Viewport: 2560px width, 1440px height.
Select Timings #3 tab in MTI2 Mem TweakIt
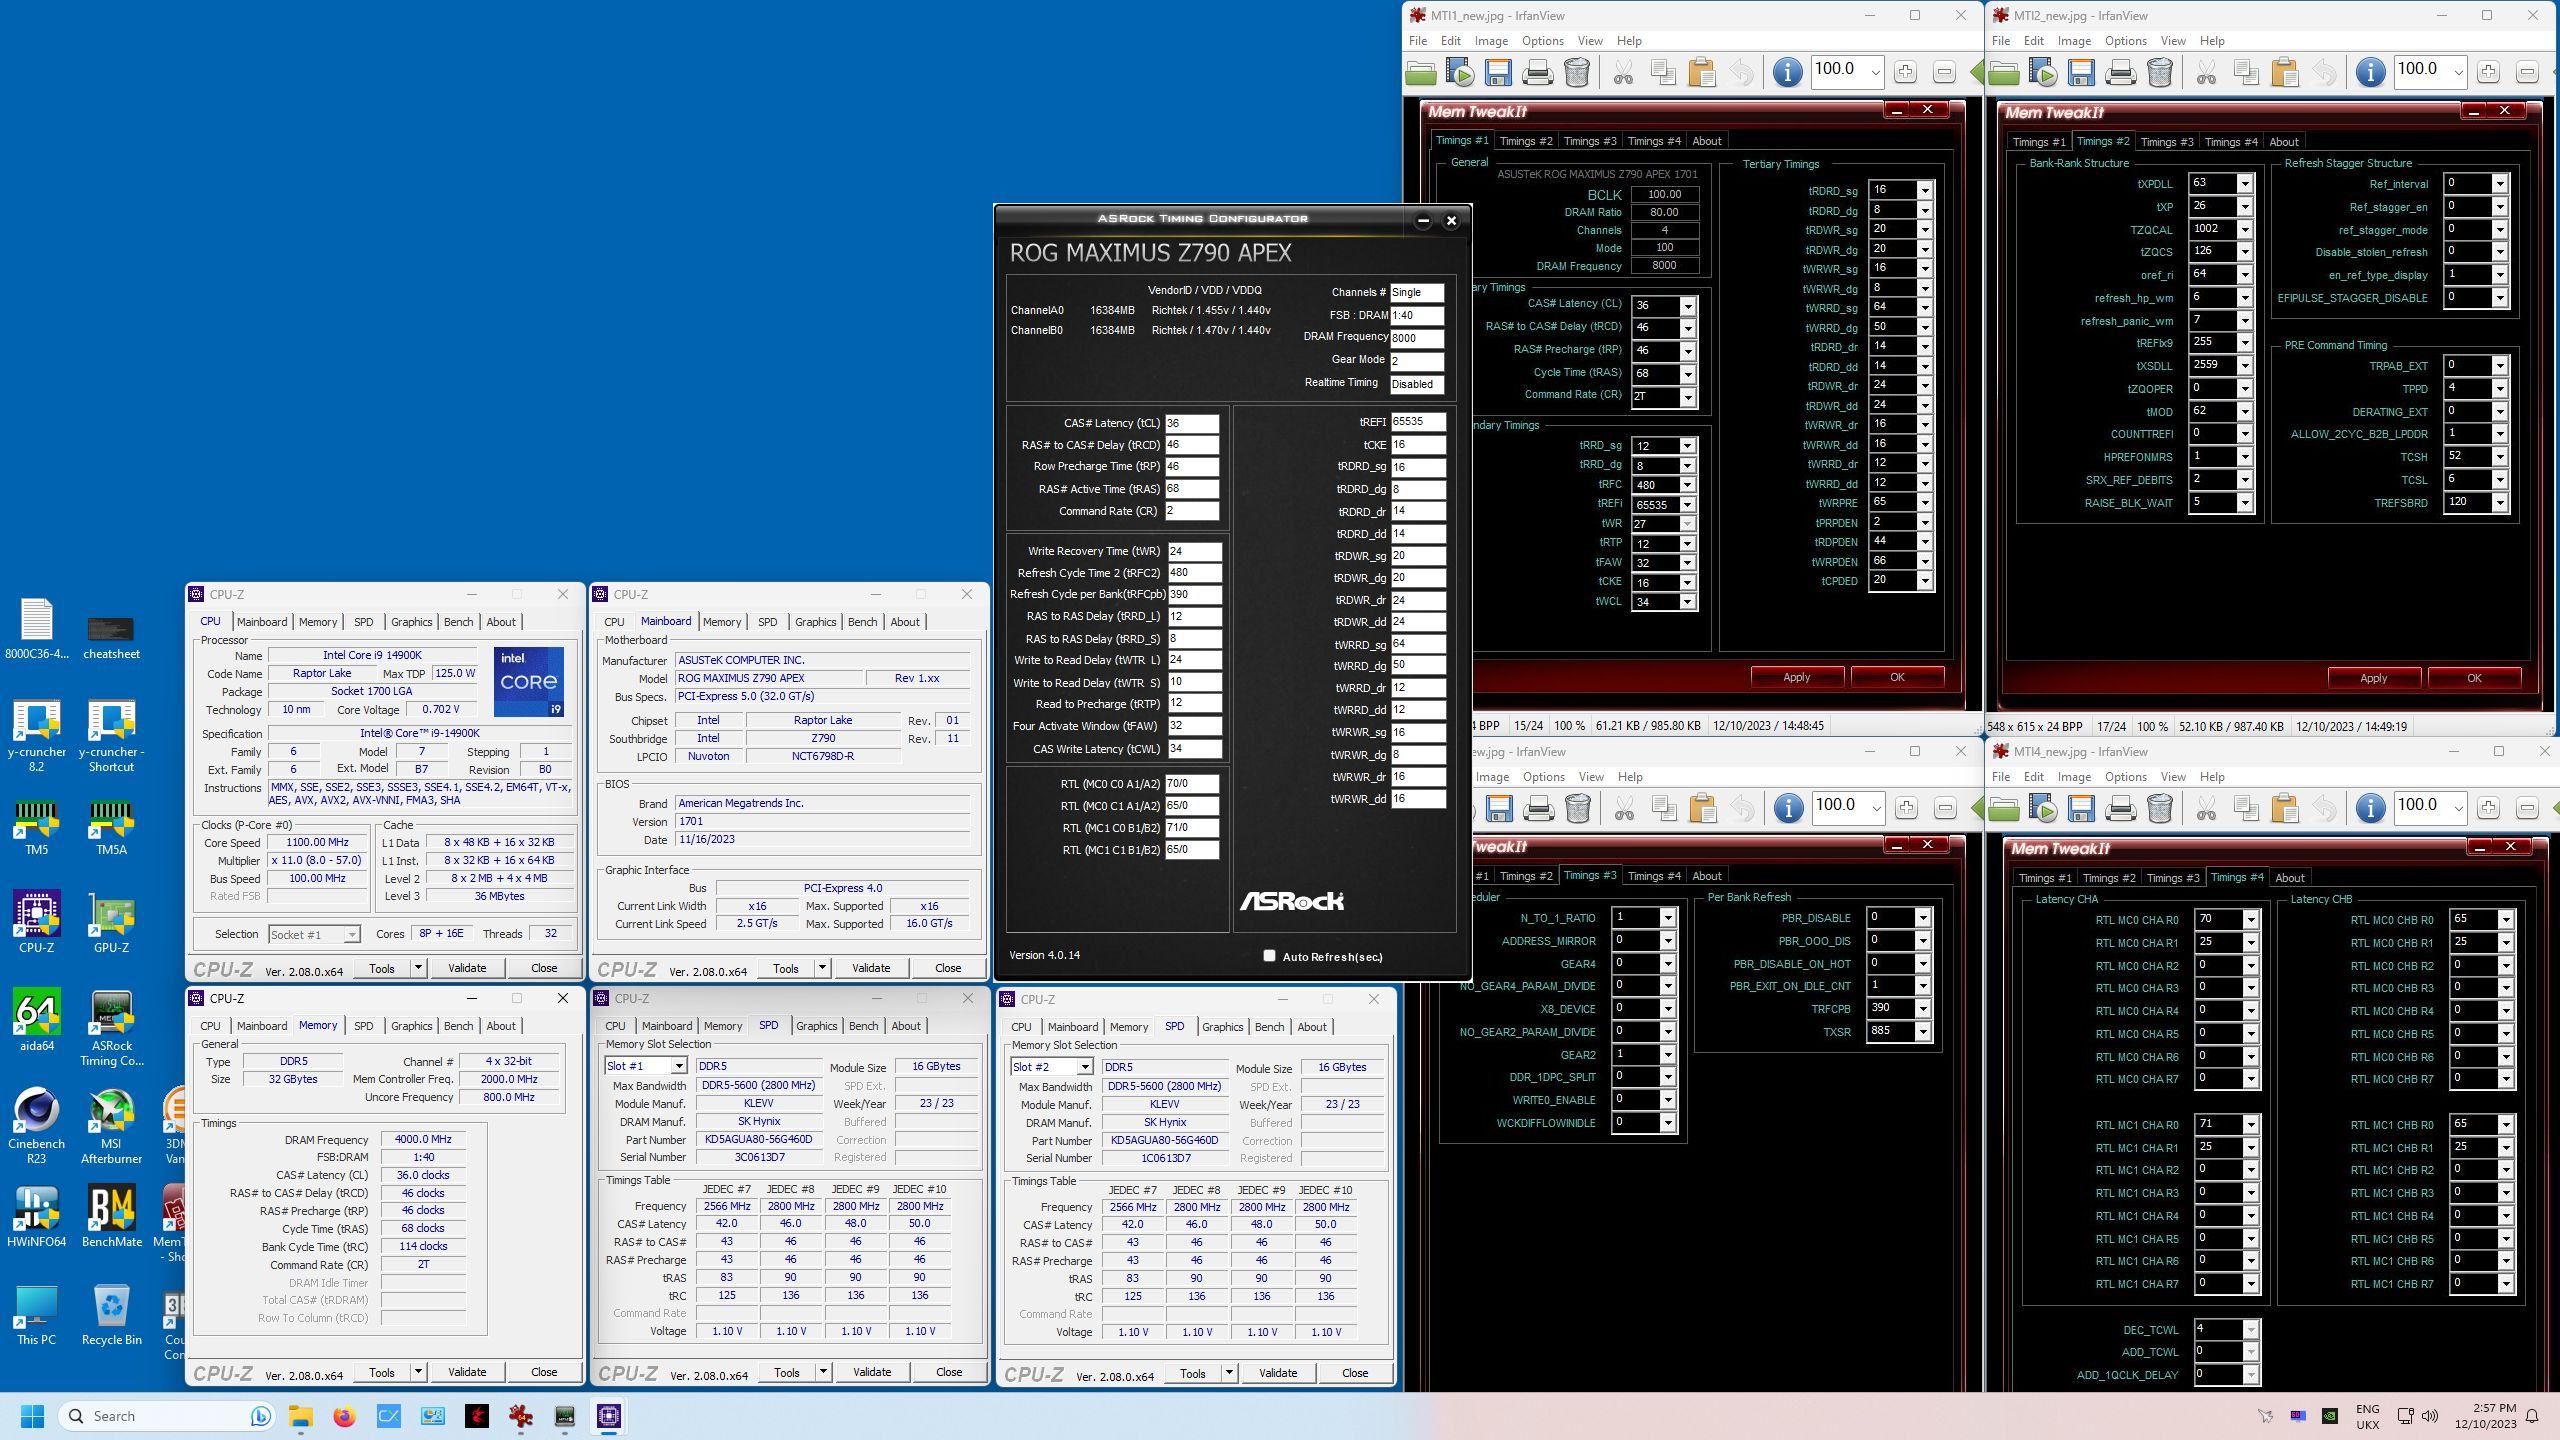pyautogui.click(x=2167, y=142)
